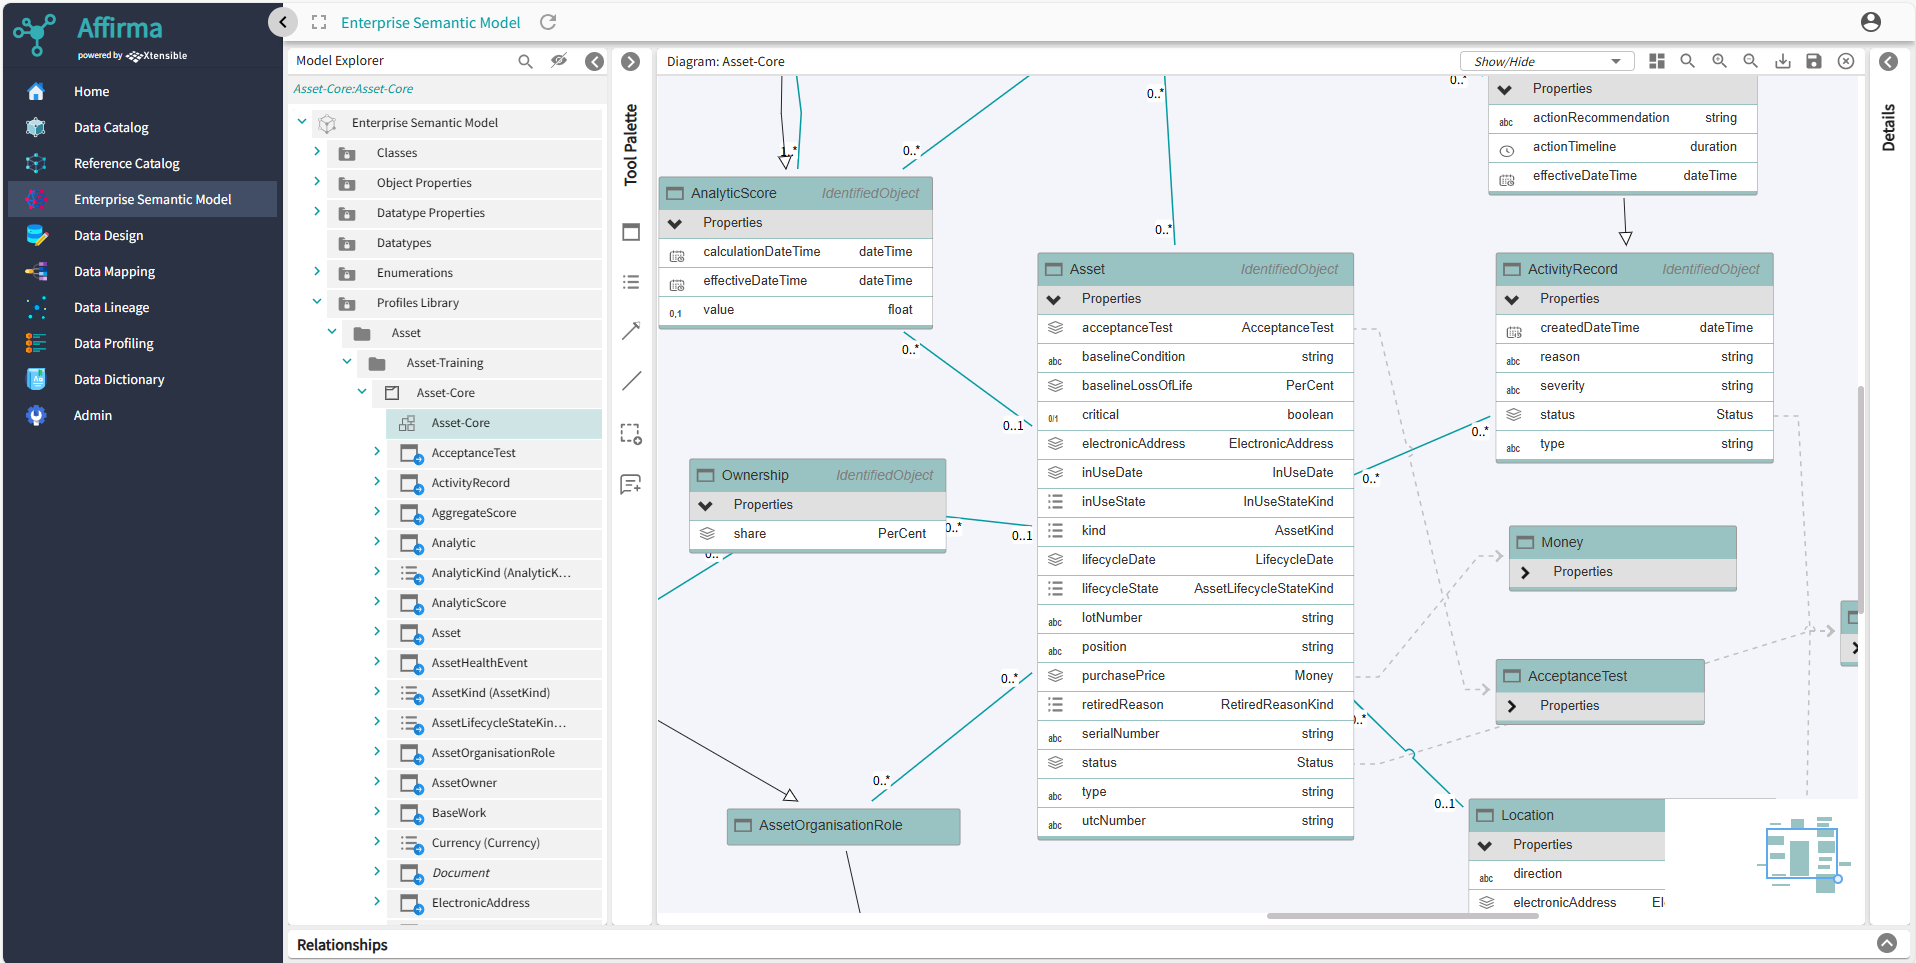This screenshot has height=963, width=1916.
Task: Refresh the Enterprise Semantic Model
Action: click(548, 22)
